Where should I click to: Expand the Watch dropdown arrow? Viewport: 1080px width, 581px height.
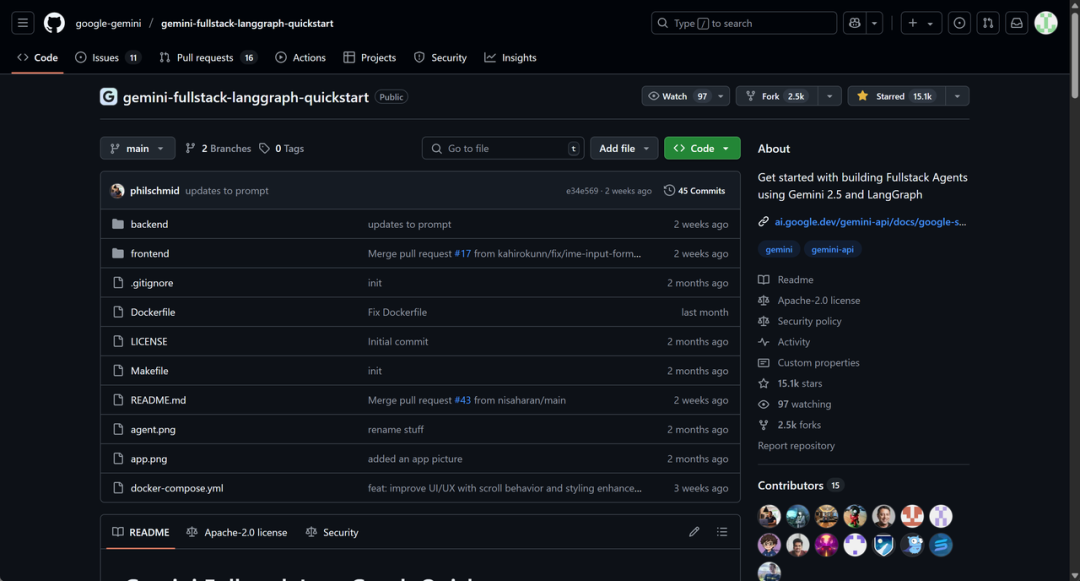point(721,96)
